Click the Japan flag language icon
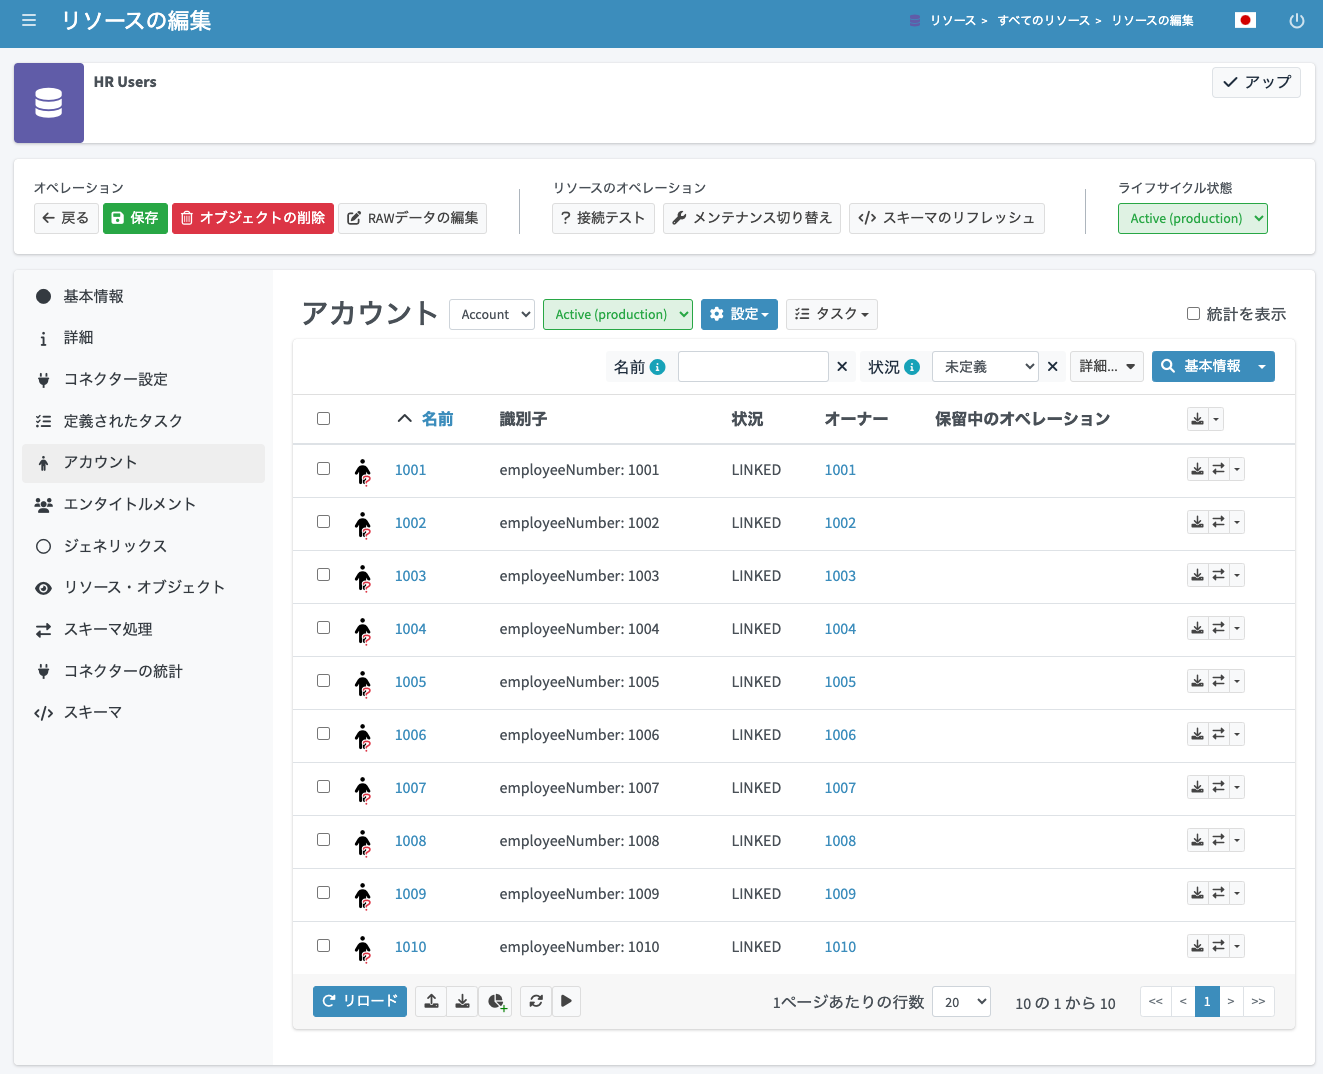The image size is (1323, 1074). 1245,20
